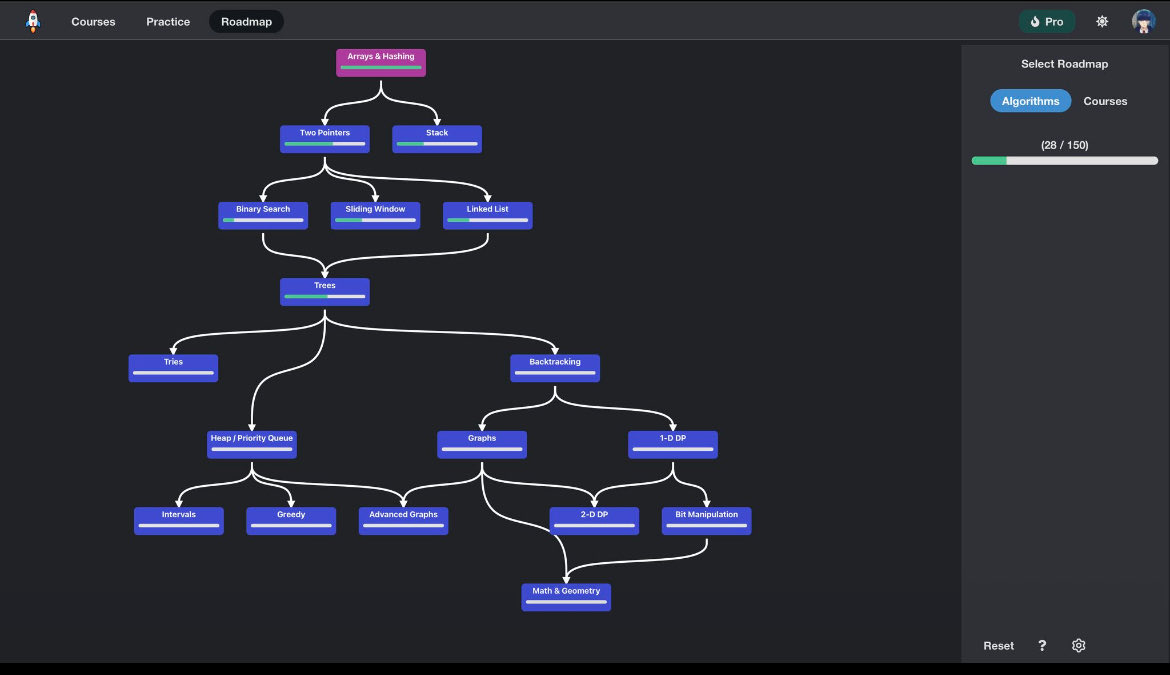Open the Courses nav tab
Screen dimensions: 1170x675
(x=93, y=22)
